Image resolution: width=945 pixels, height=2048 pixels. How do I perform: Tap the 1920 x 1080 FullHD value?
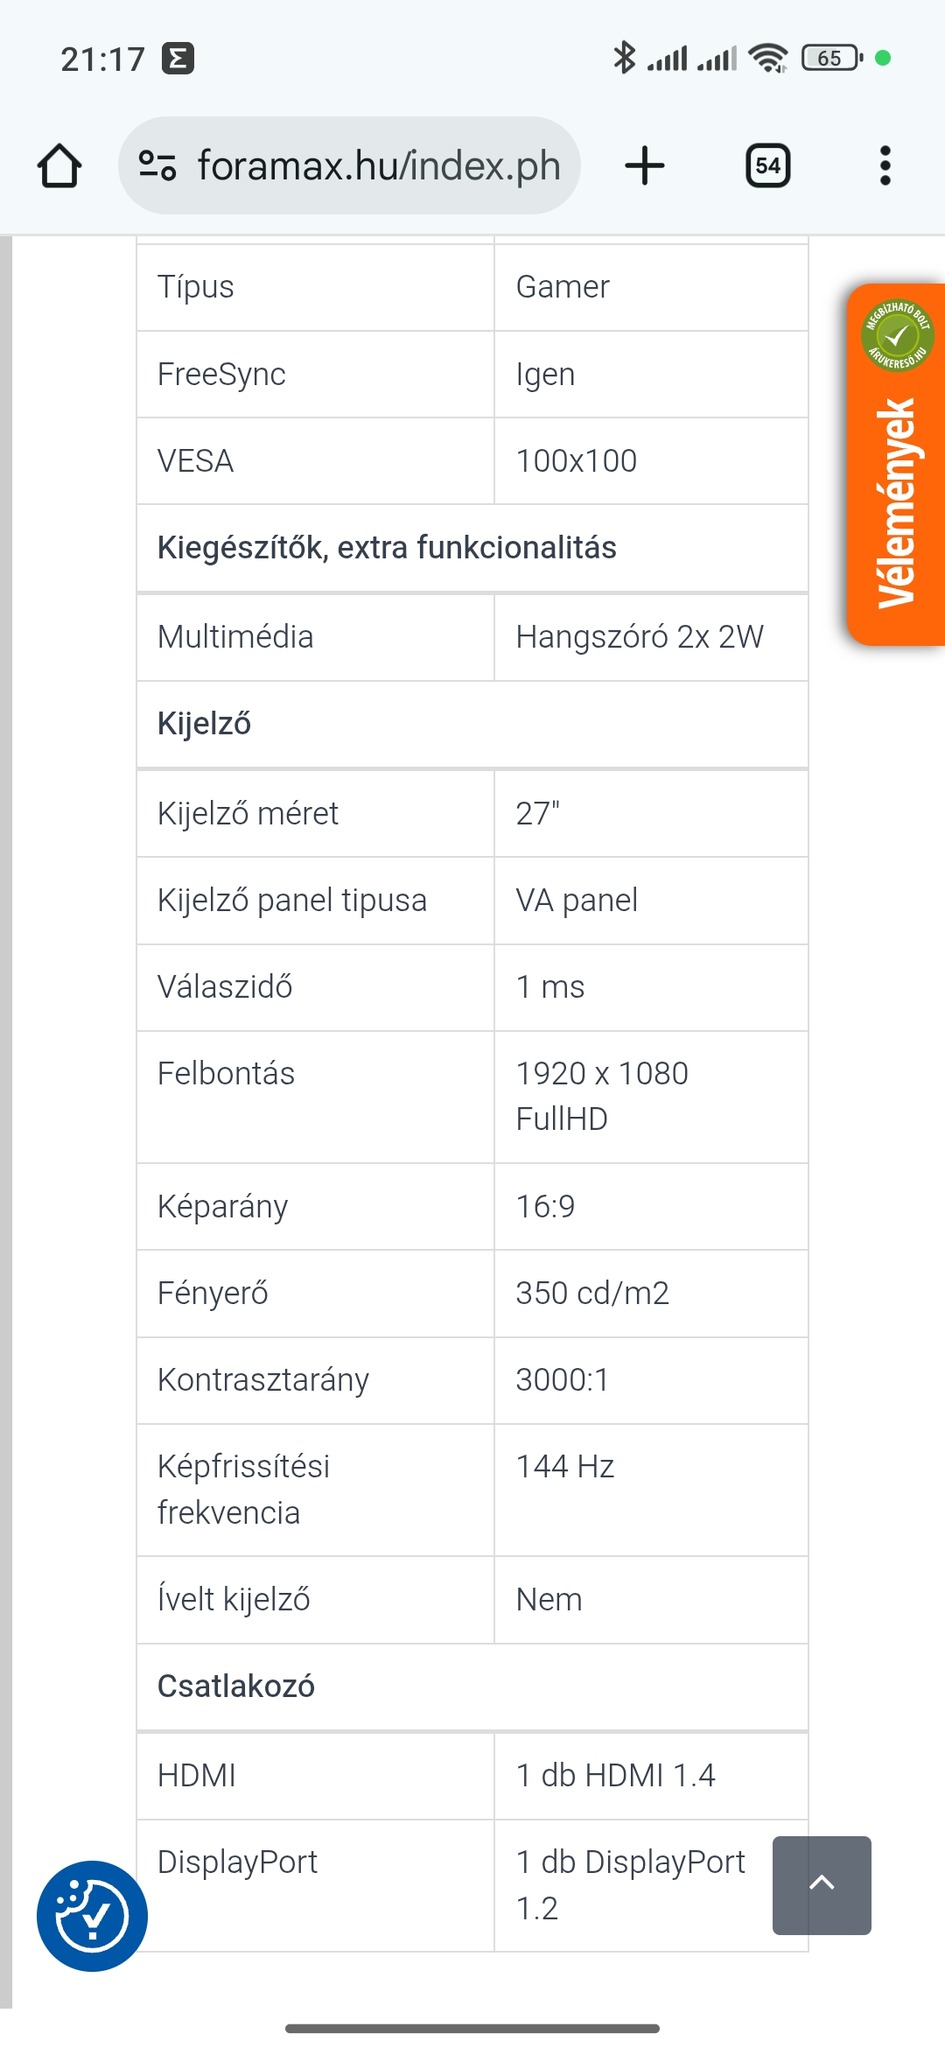(602, 1096)
